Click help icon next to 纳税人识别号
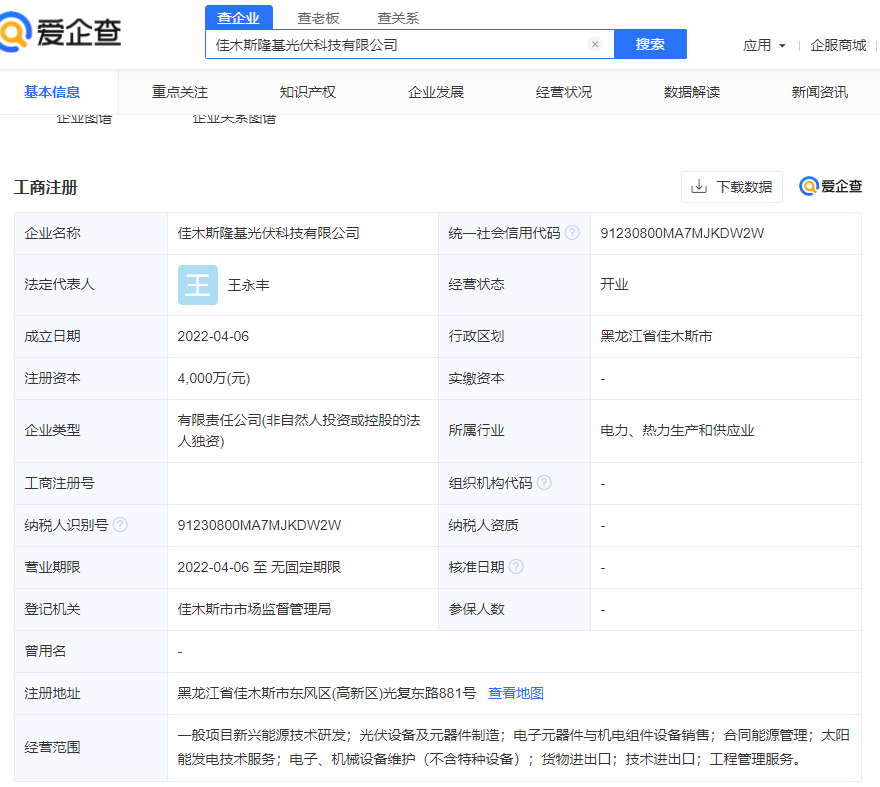This screenshot has width=880, height=787. click(x=120, y=525)
